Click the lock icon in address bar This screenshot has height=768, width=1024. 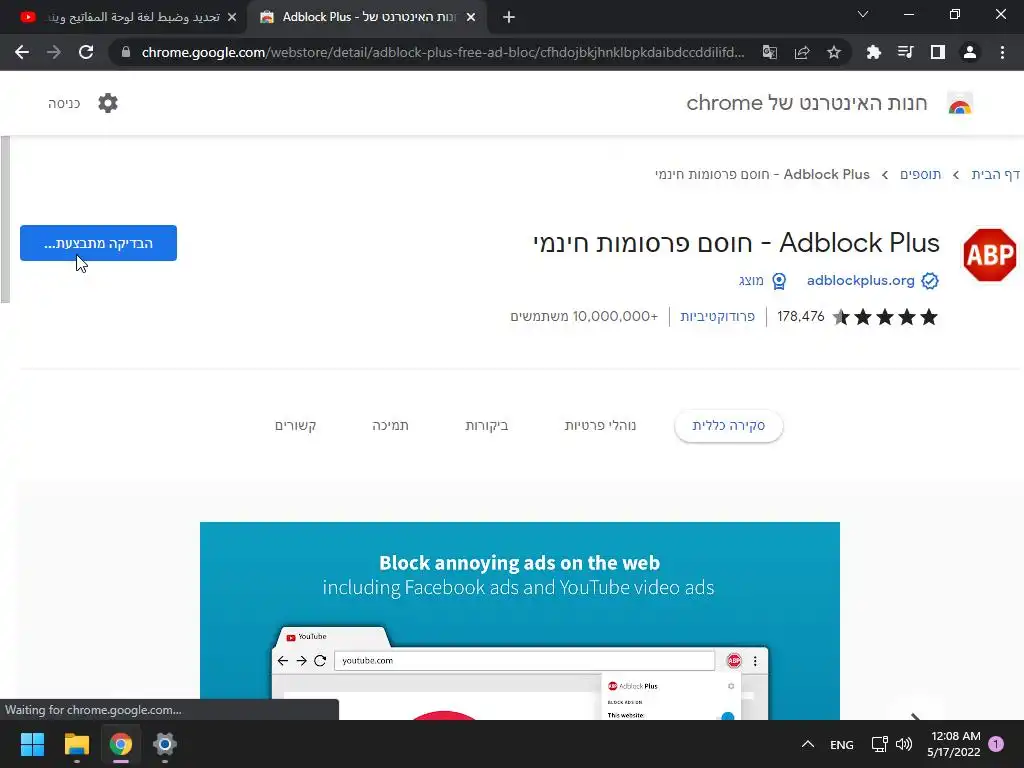pos(126,52)
